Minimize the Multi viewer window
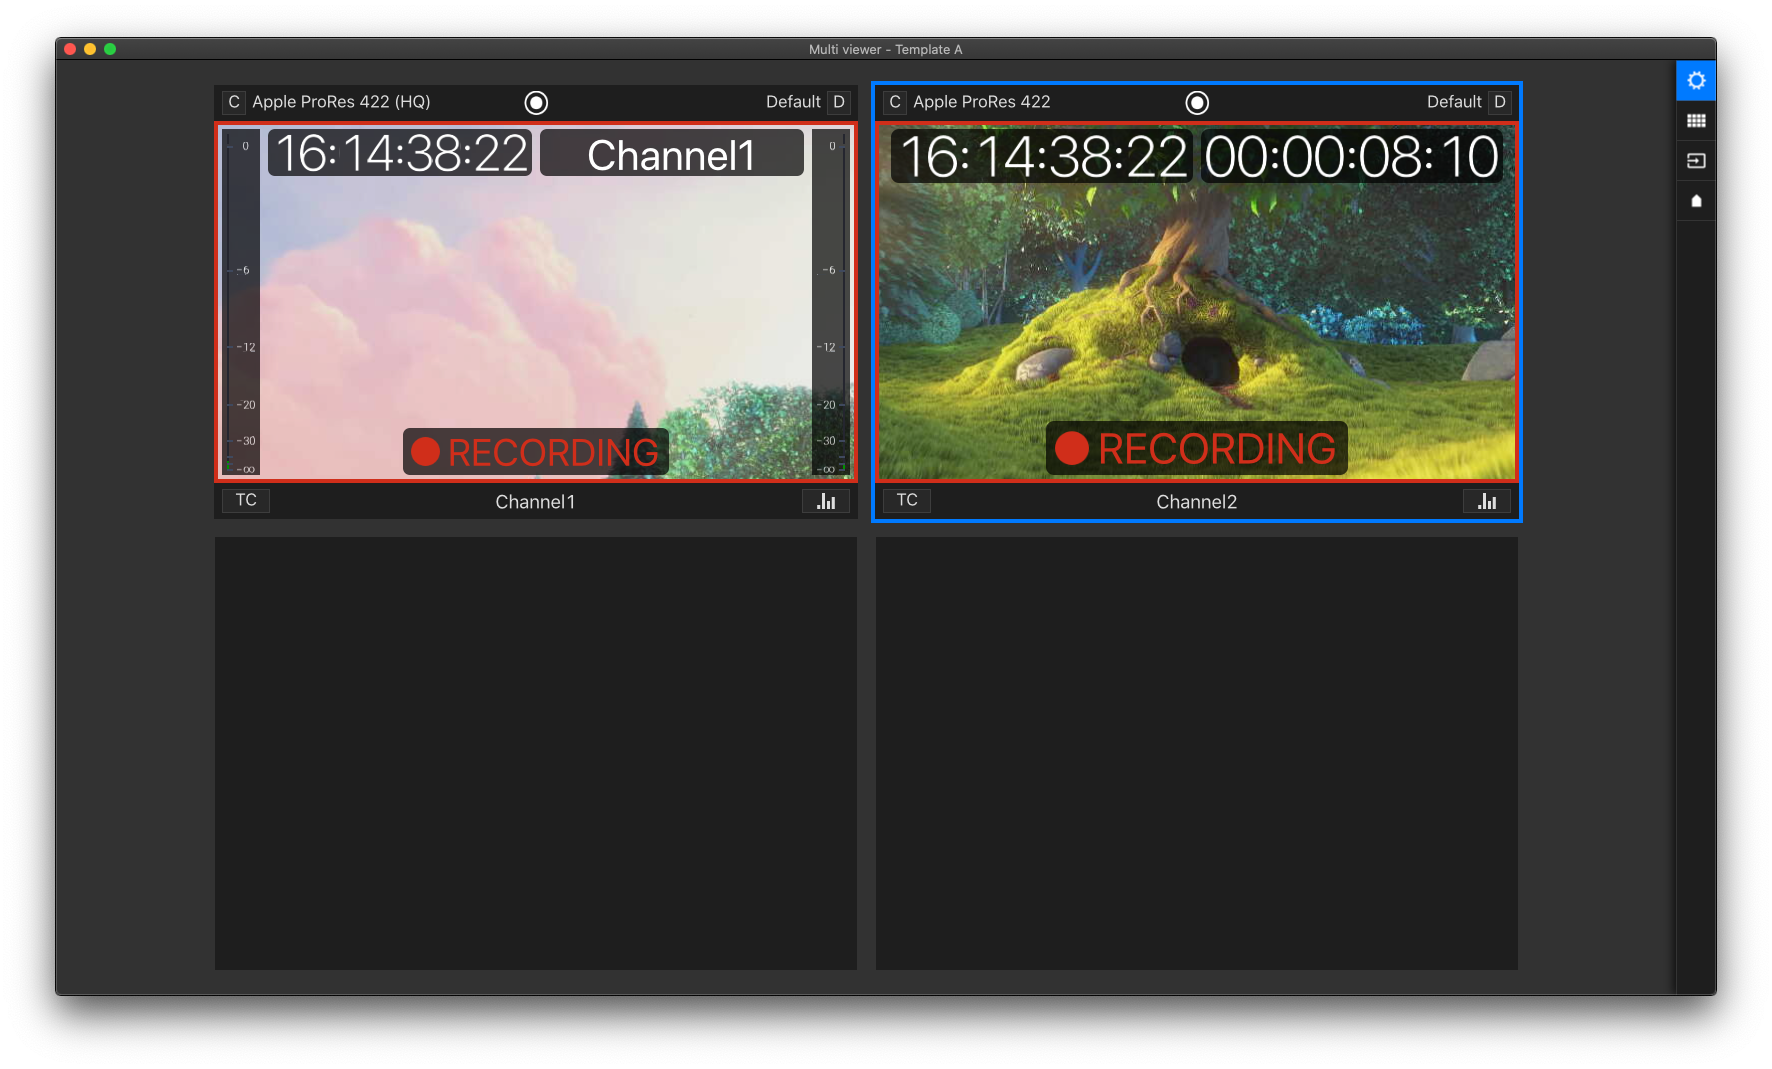 (90, 49)
